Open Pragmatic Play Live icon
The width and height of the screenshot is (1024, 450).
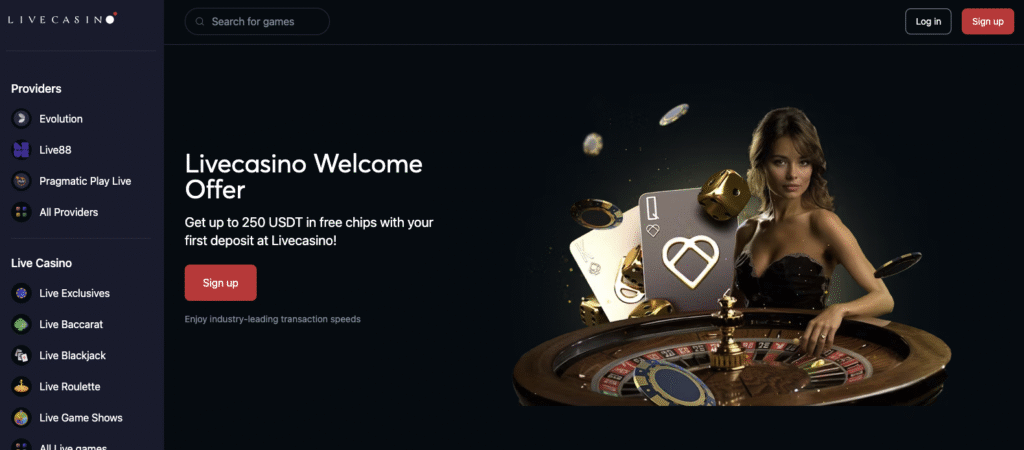(x=22, y=181)
